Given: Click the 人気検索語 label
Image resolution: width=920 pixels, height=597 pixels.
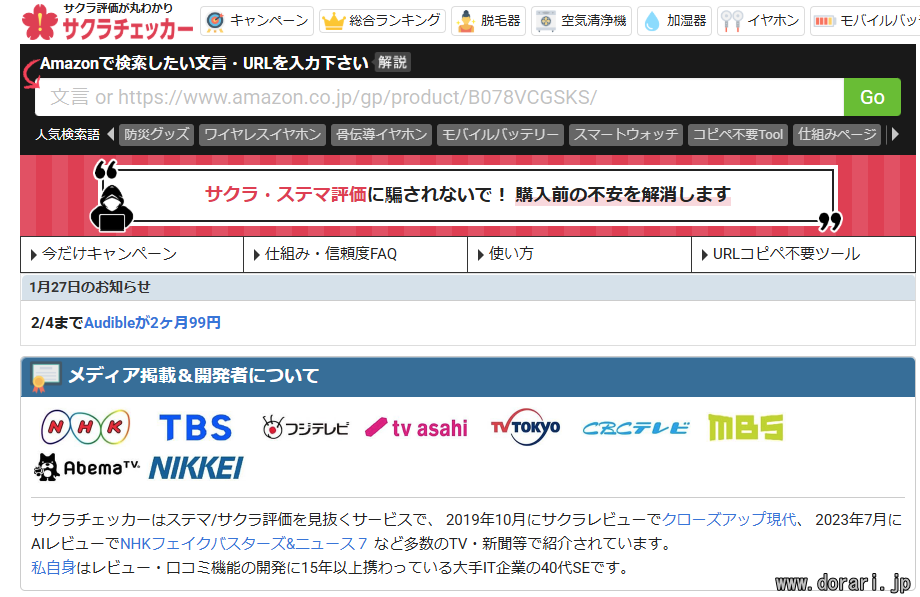Looking at the screenshot, I should coord(67,134).
